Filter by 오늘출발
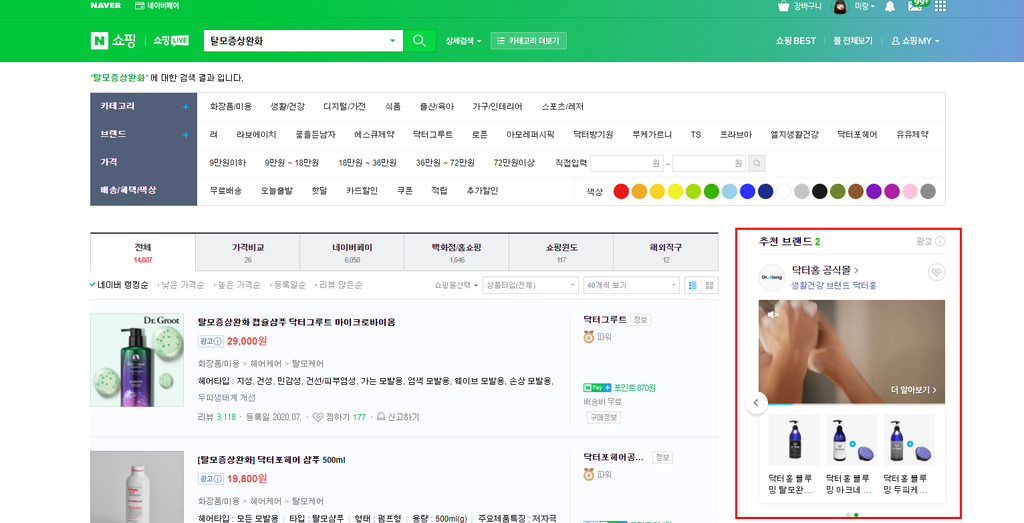The width and height of the screenshot is (1024, 523). [x=277, y=191]
